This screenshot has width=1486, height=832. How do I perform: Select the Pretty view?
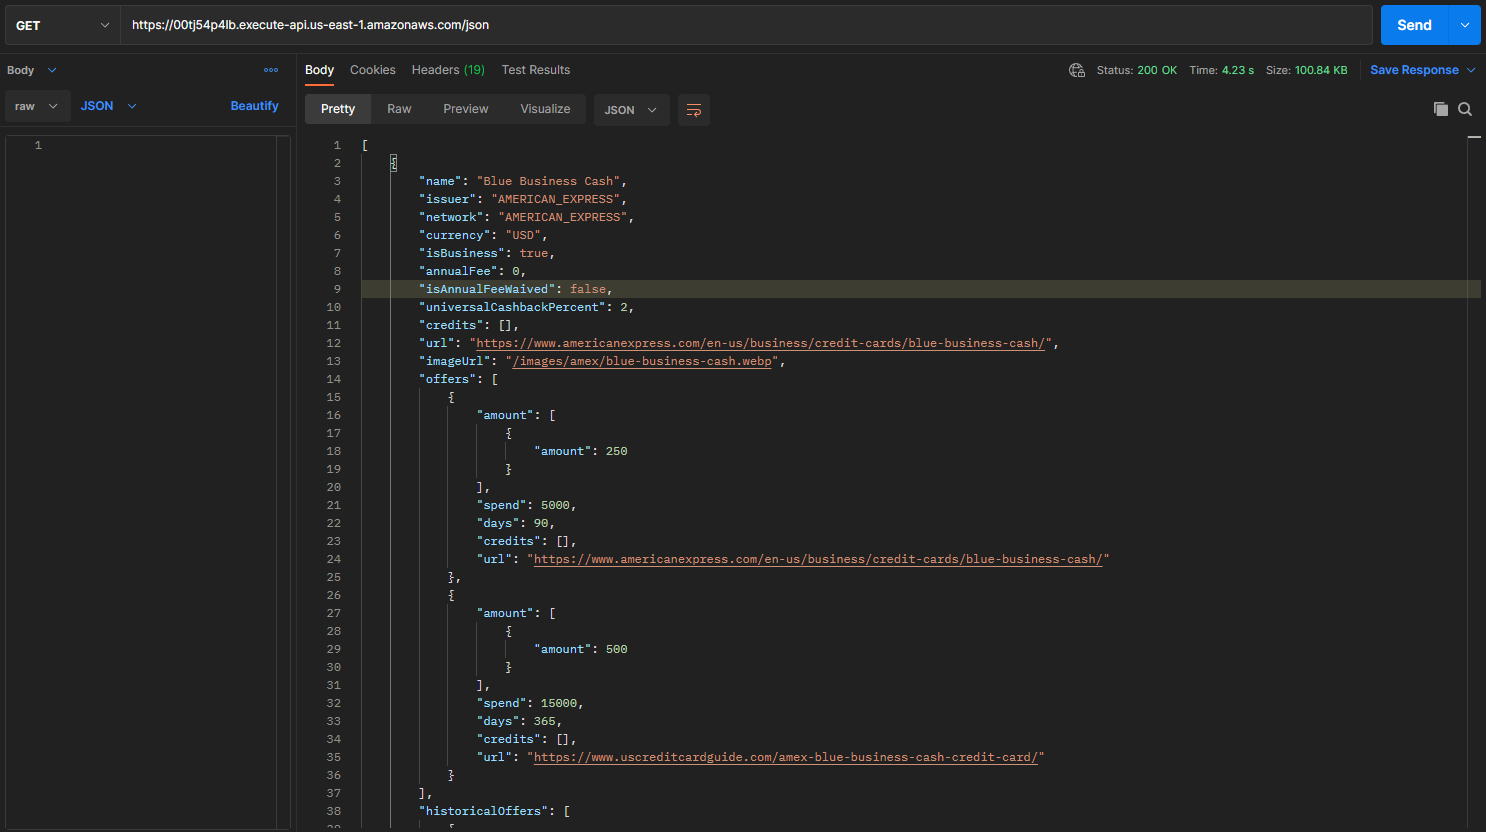[338, 109]
